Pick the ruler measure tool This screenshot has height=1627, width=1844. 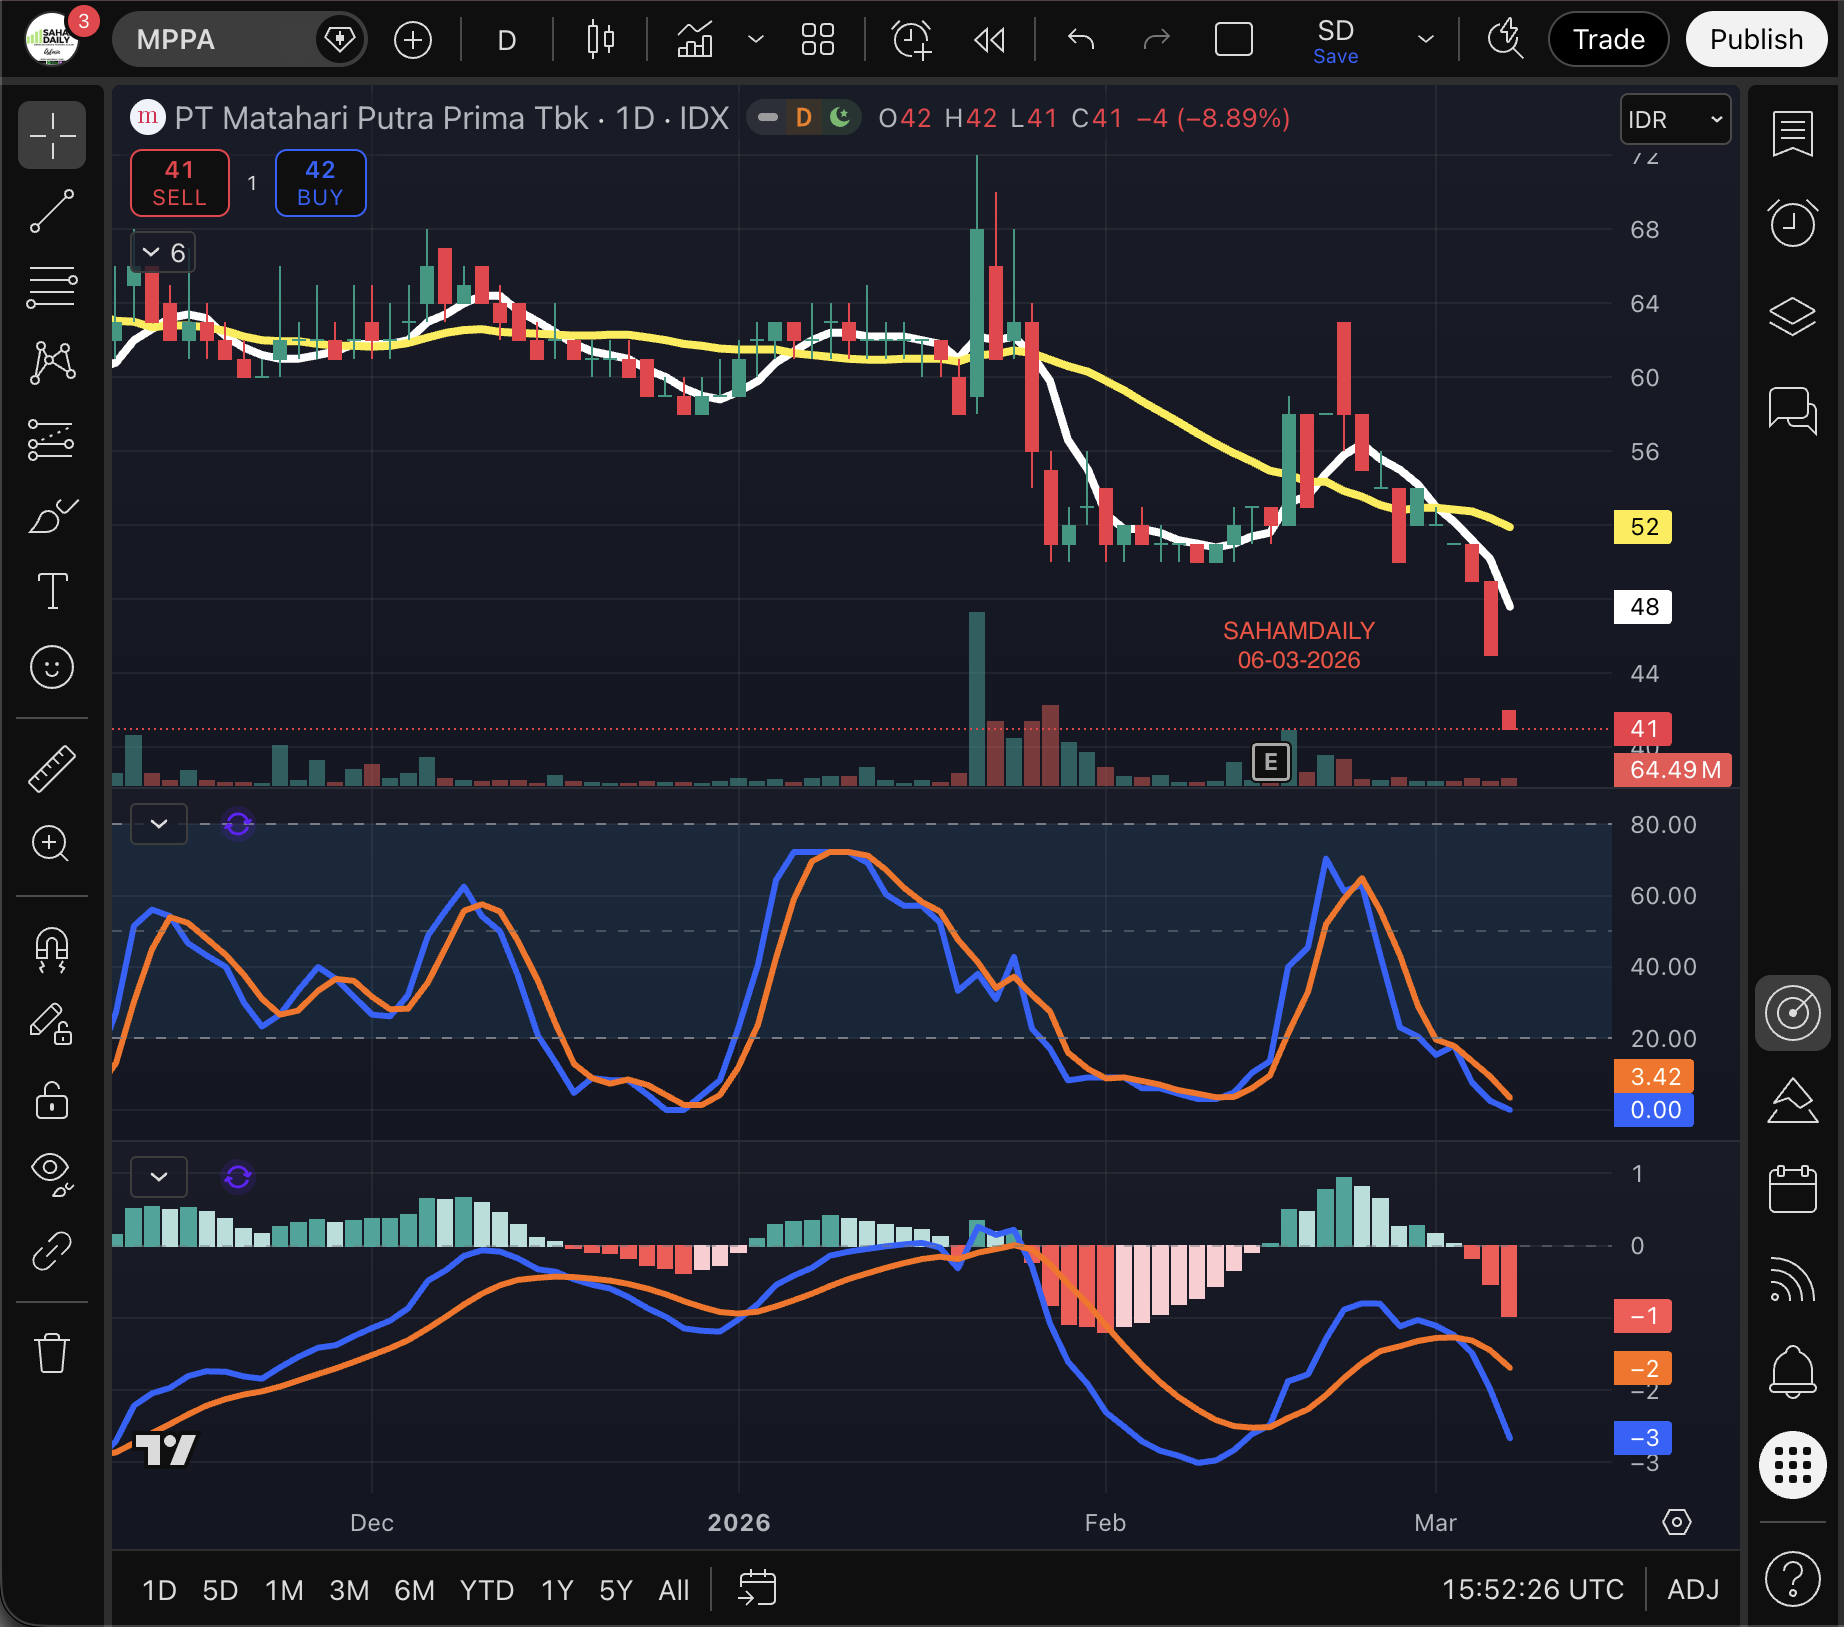52,768
